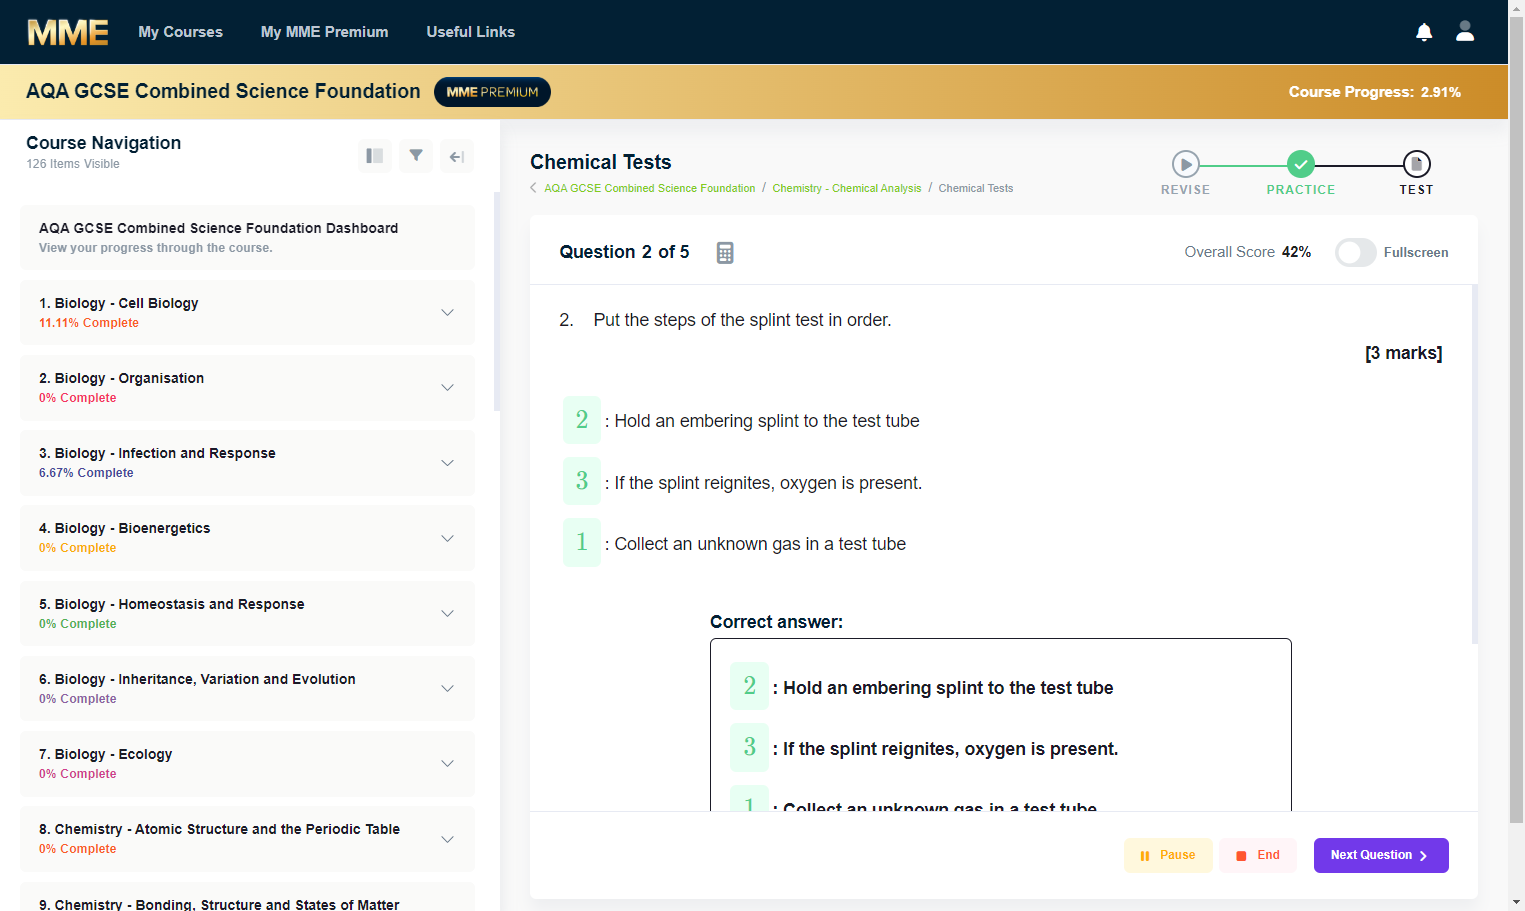Screen dimensions: 1525x911
Task: Open the Useful Links menu
Action: (471, 32)
